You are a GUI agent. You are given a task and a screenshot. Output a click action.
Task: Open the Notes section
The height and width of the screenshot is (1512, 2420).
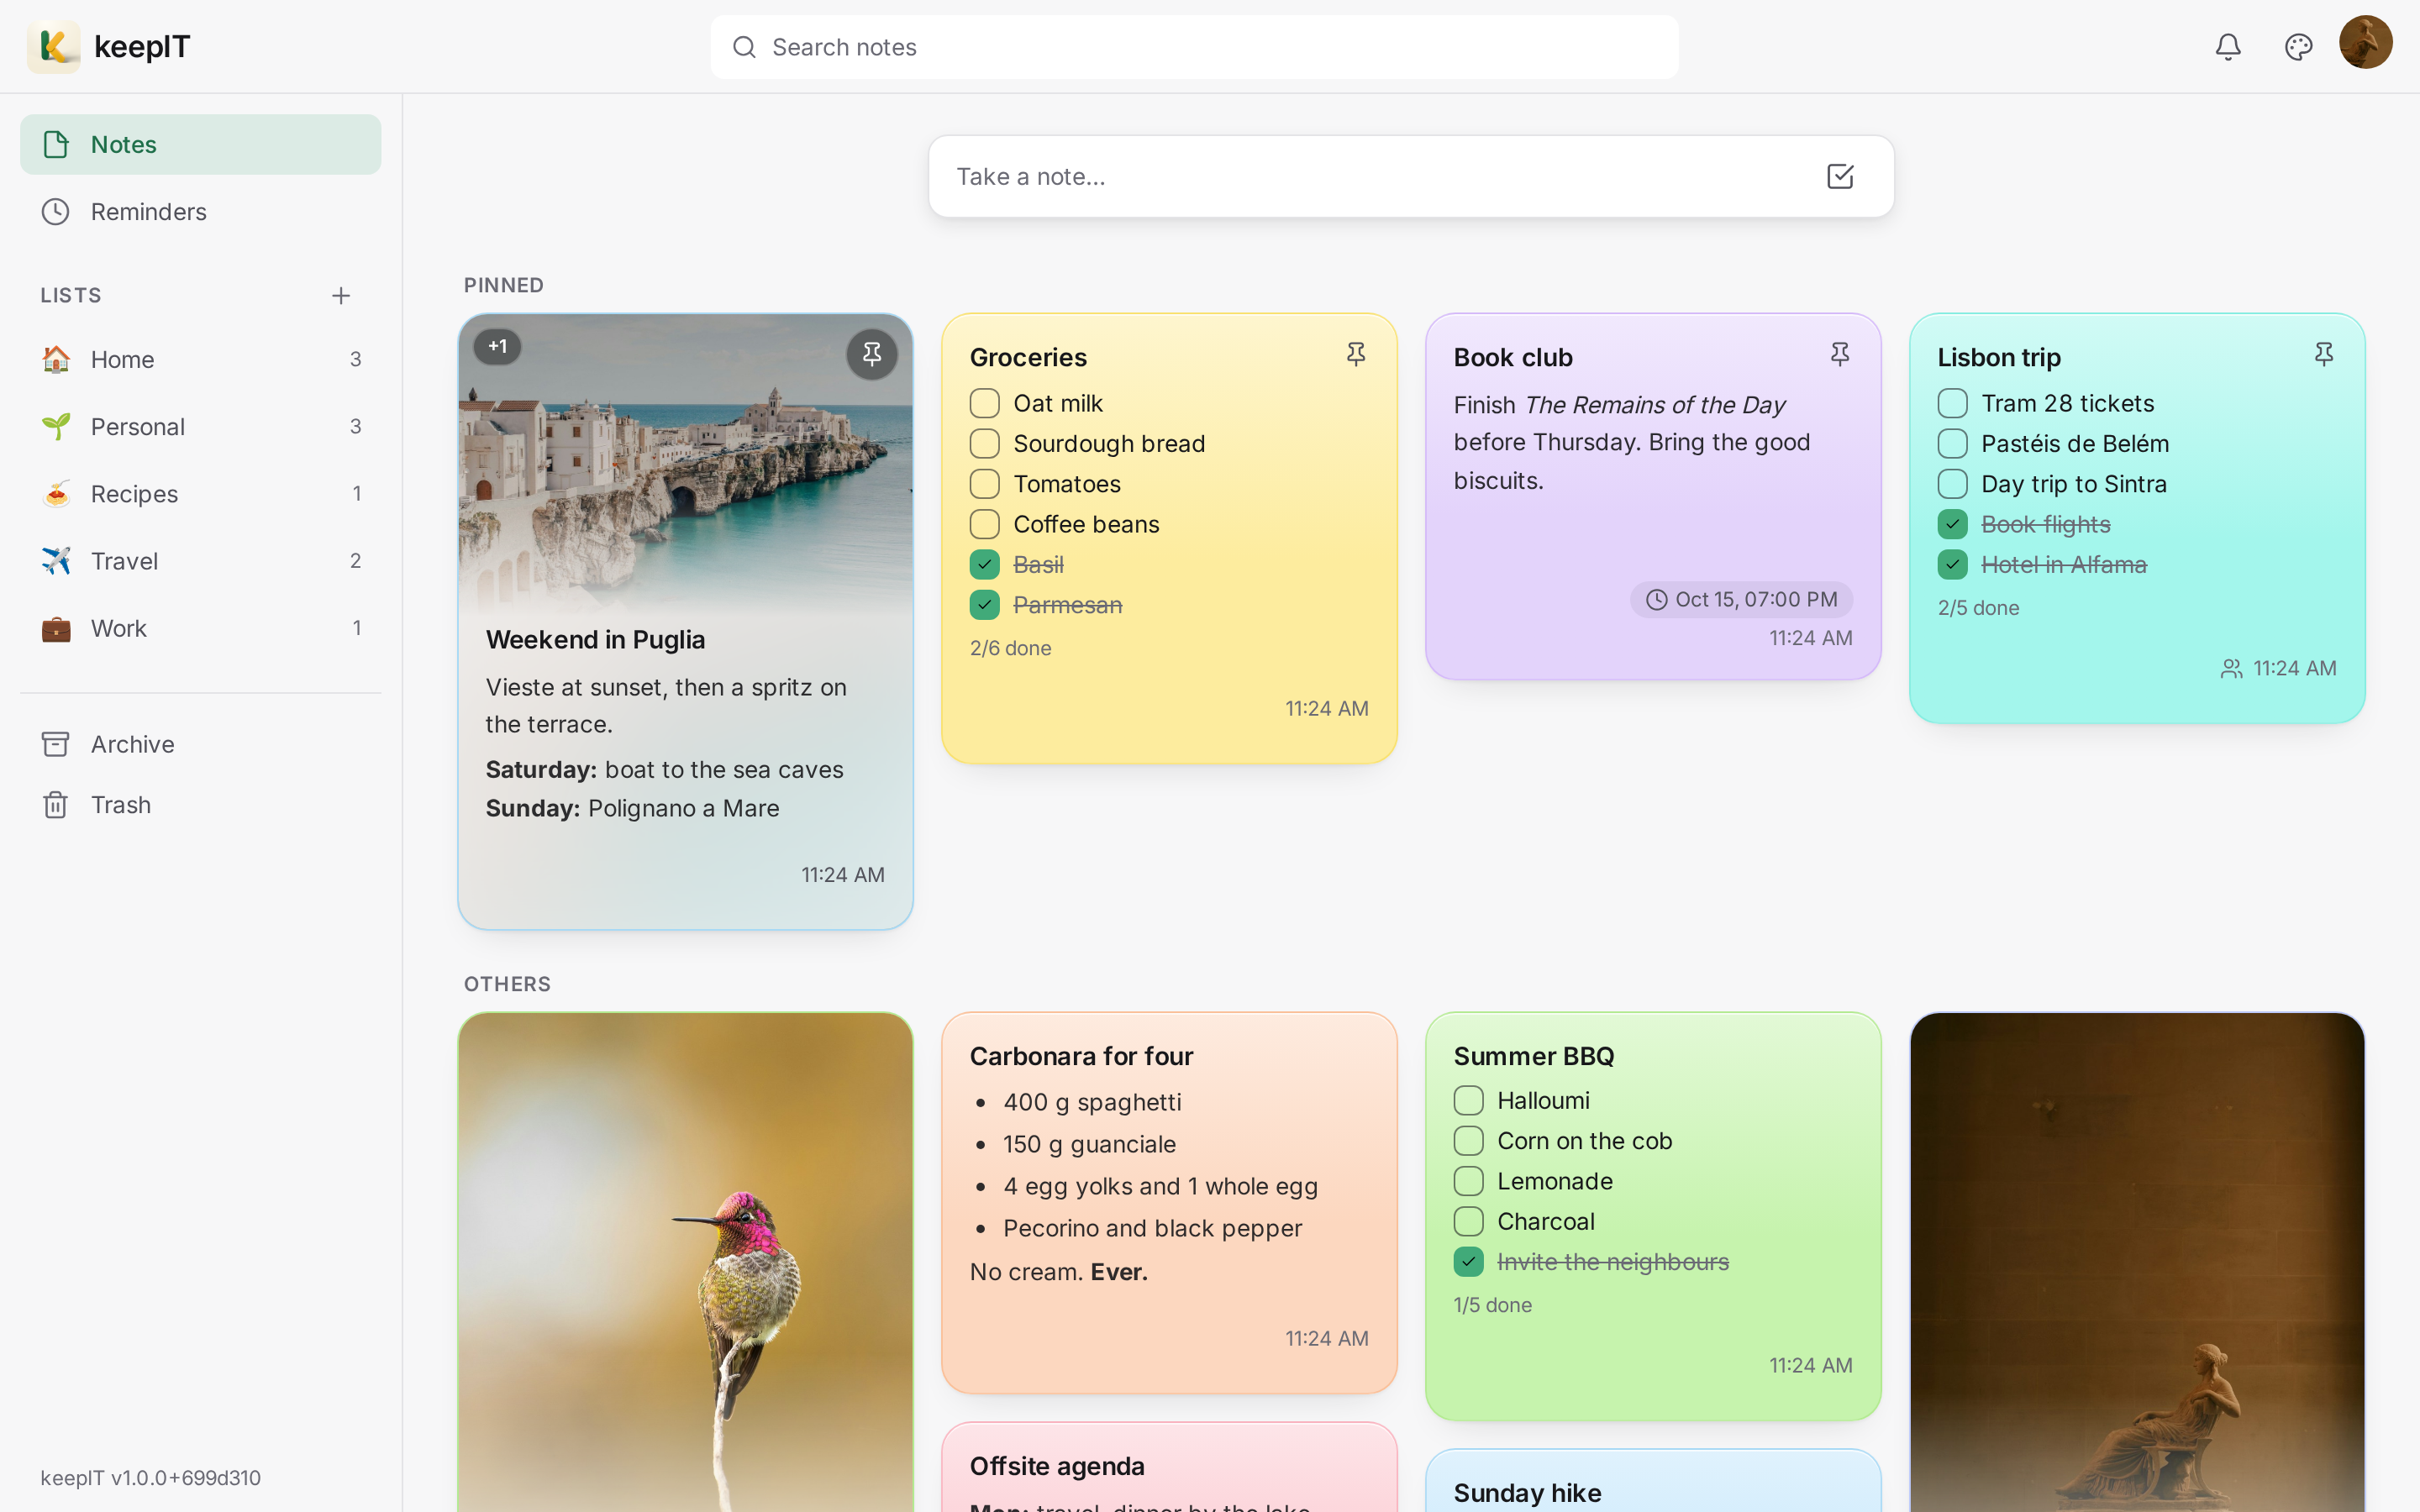200,144
